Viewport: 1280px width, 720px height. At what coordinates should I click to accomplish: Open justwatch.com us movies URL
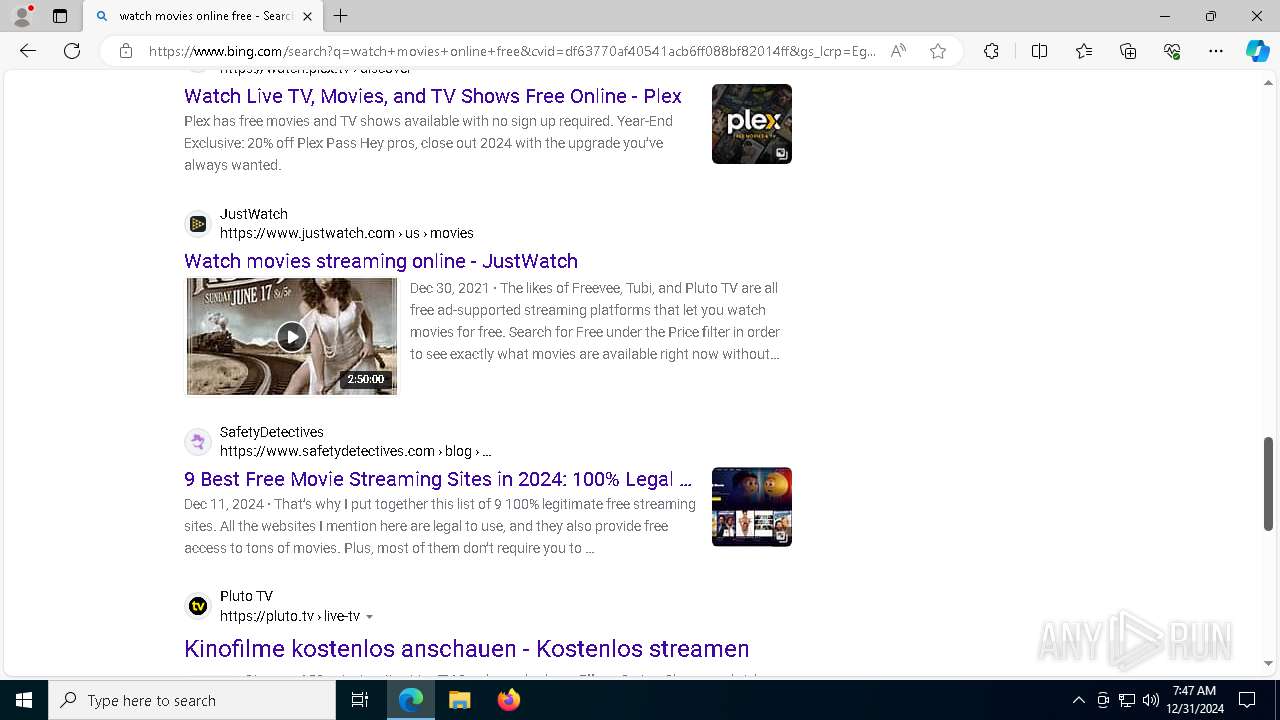(347, 233)
